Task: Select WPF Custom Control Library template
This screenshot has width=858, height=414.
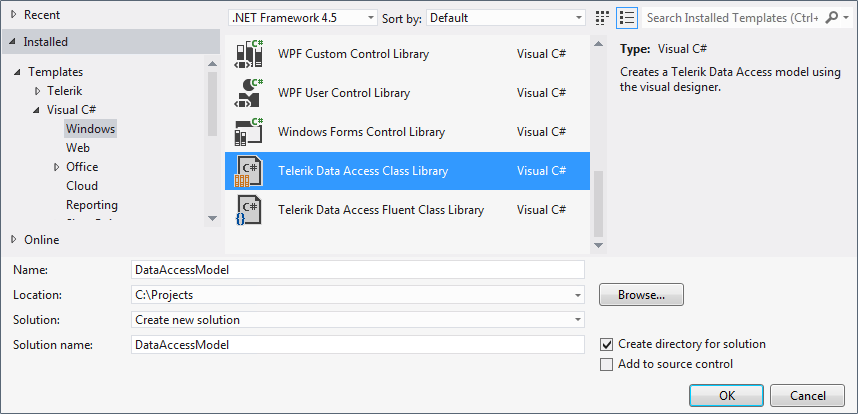Action: [407, 54]
